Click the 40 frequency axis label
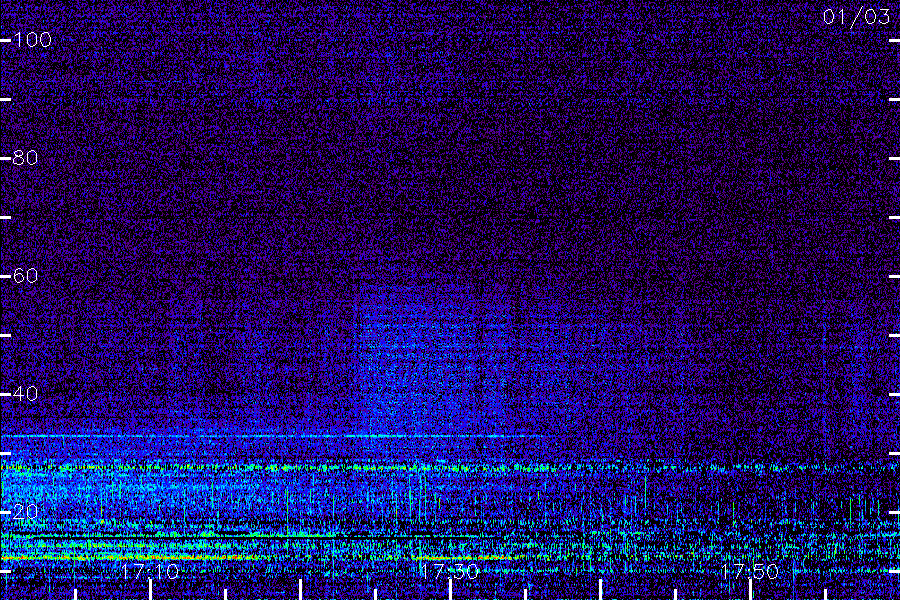Image resolution: width=900 pixels, height=600 pixels. [25, 393]
